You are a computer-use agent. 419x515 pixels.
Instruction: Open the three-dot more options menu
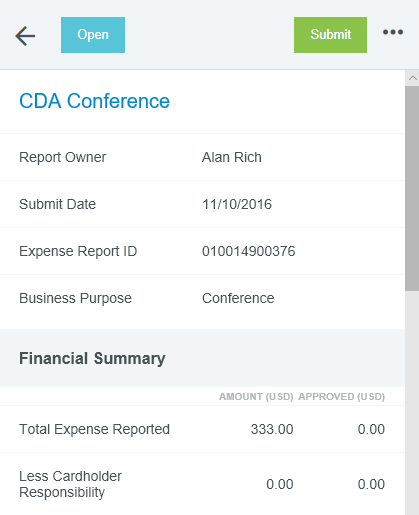pos(393,32)
